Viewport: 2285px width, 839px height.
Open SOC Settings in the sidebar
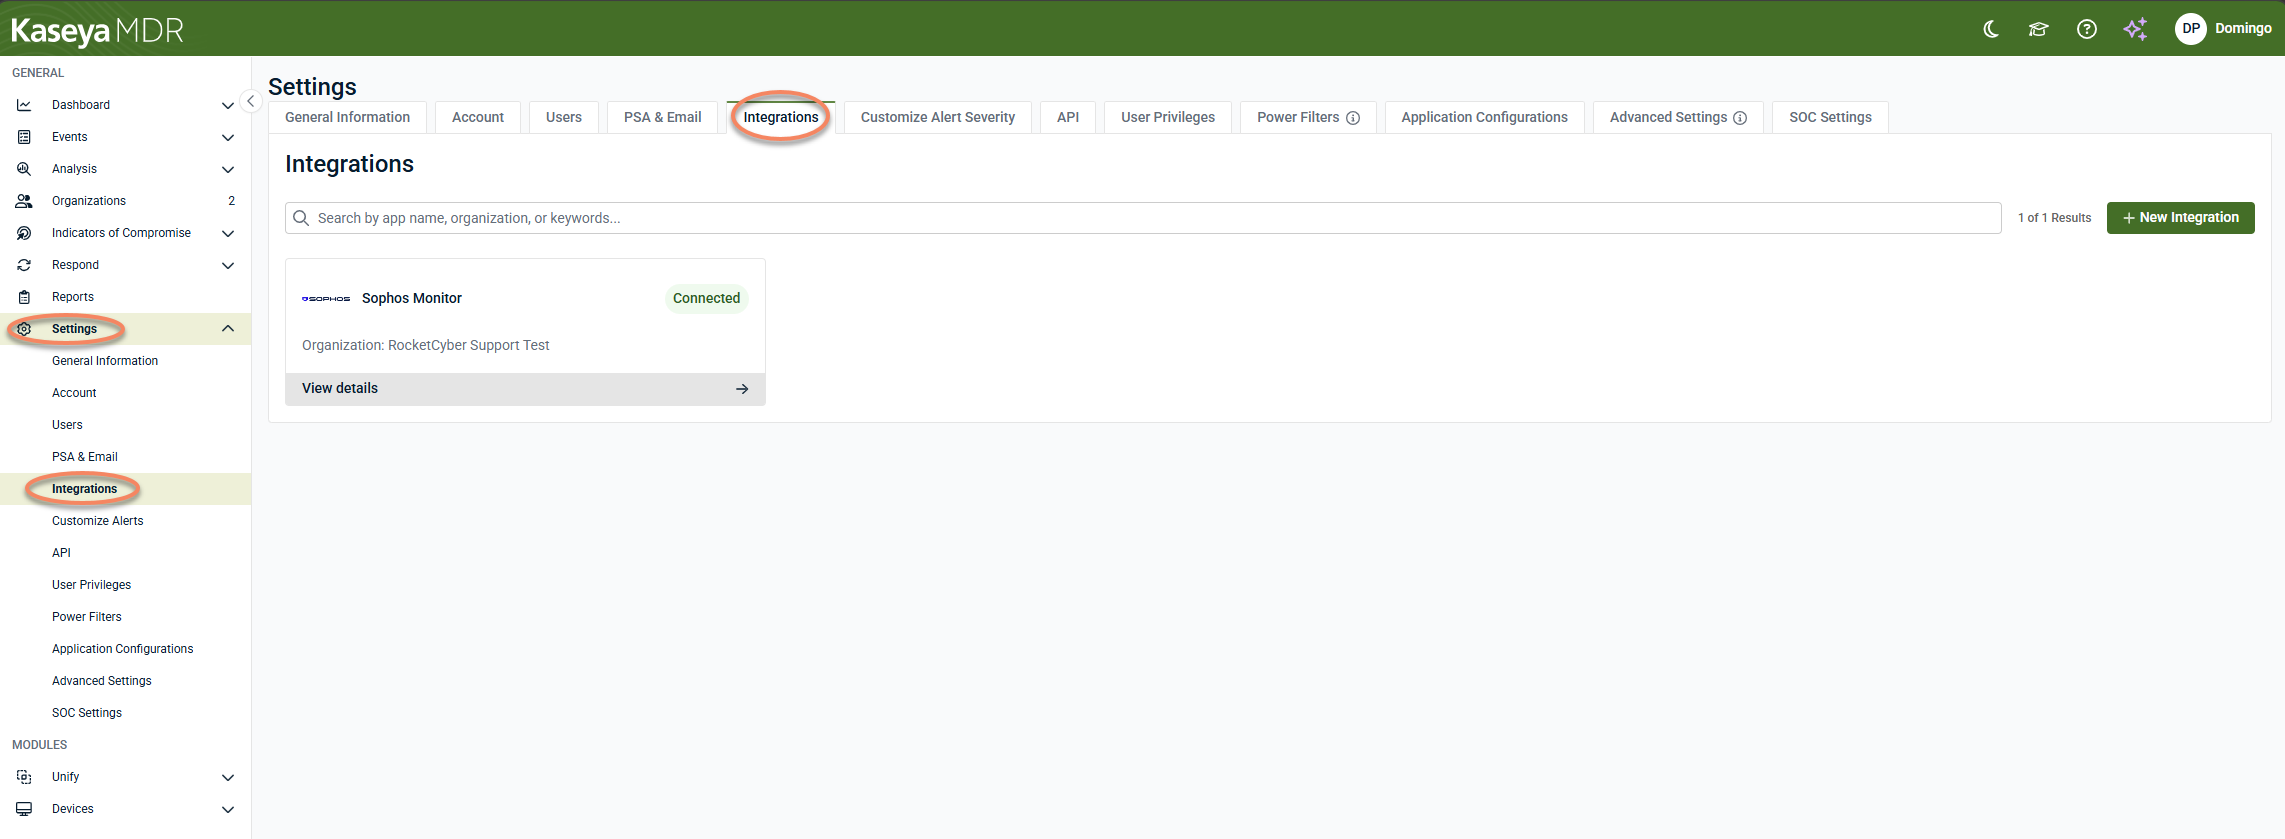pos(87,713)
